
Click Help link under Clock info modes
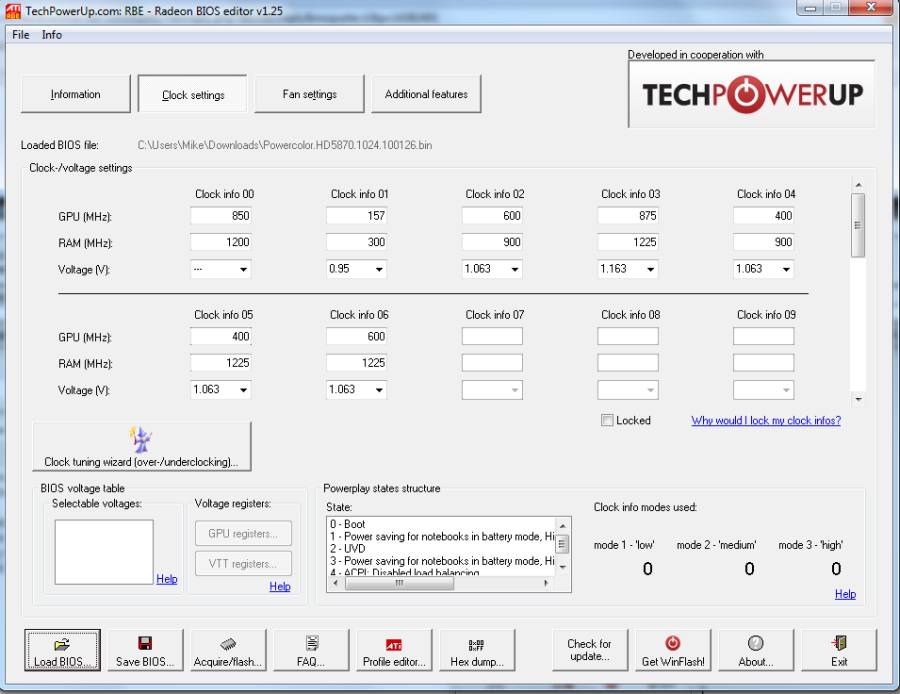pos(845,594)
